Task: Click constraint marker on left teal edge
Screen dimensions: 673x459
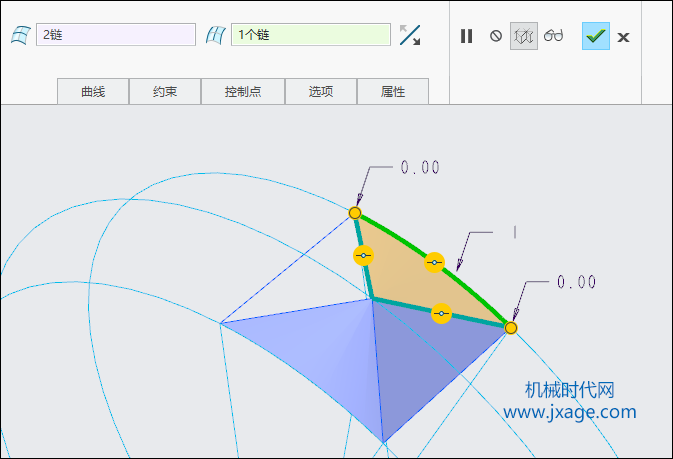Action: 364,256
